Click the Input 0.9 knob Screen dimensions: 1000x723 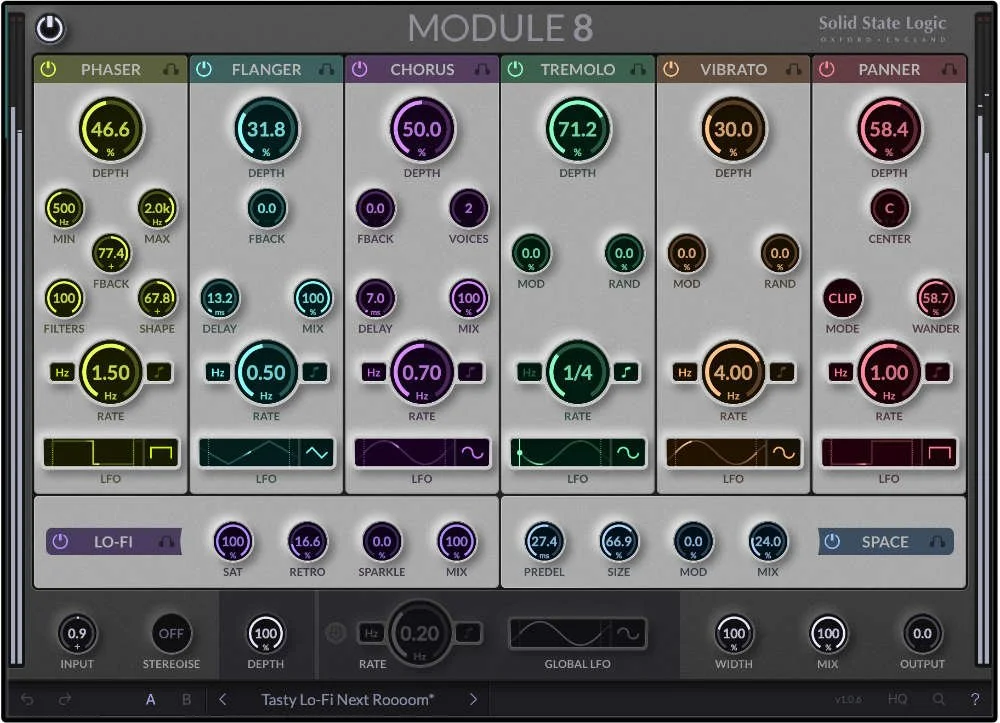(x=77, y=633)
